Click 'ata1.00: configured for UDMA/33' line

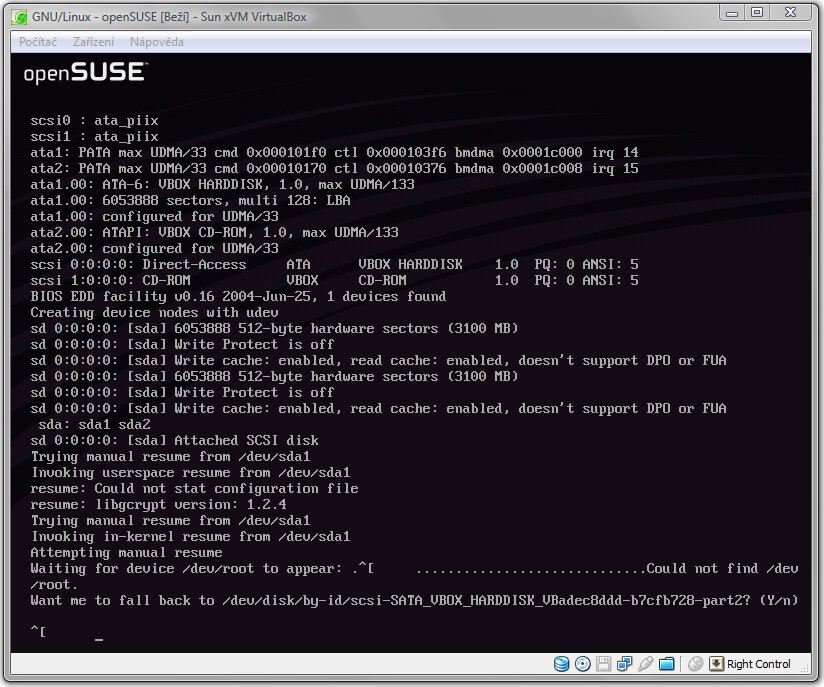(154, 217)
